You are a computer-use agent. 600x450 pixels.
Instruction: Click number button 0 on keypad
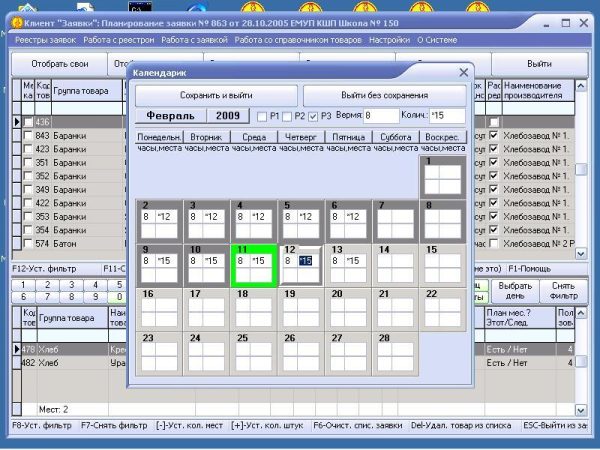[x=119, y=297]
